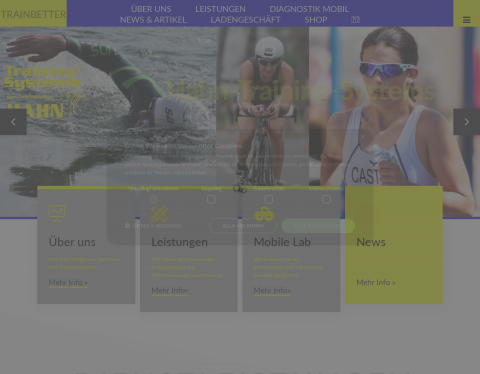The height and width of the screenshot is (374, 480).
Task: Open LADENGESCHÄFT menu item
Action: pos(245,20)
